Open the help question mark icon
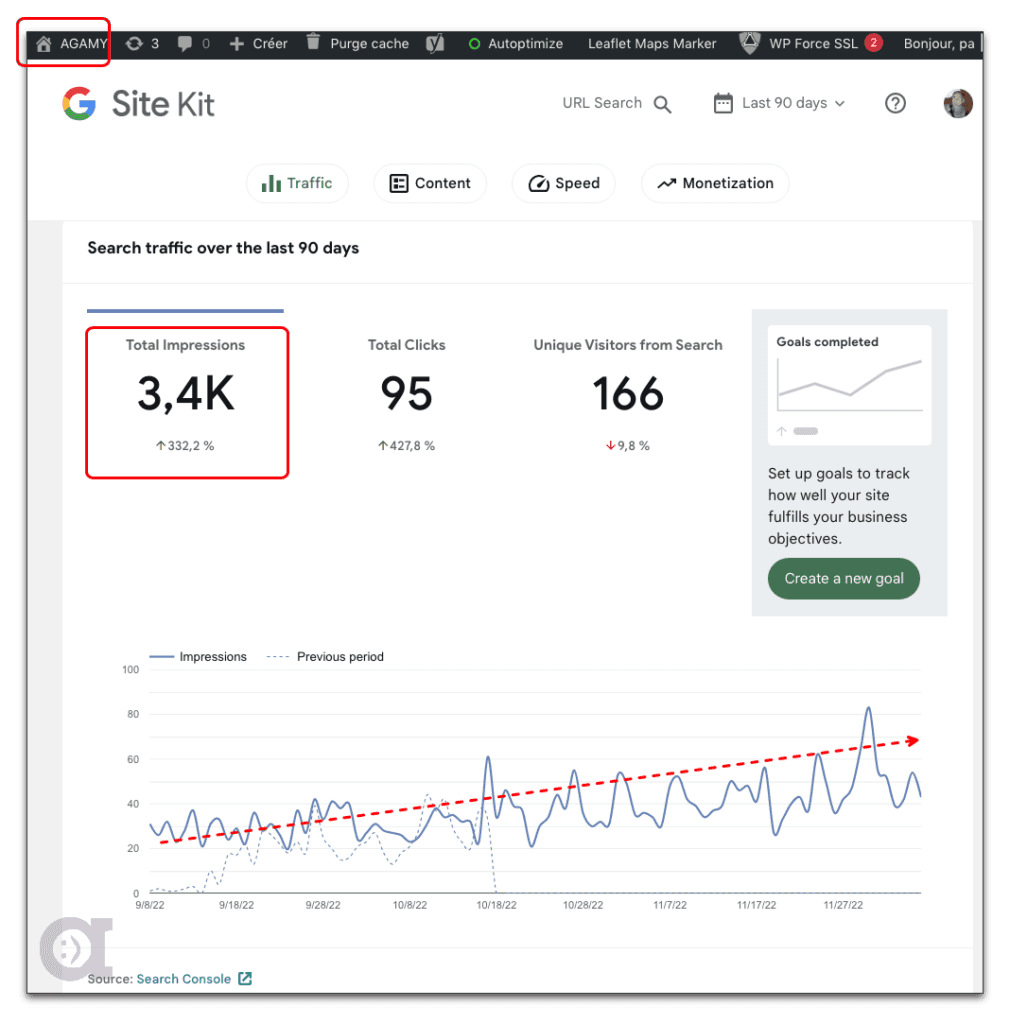Viewport: 1010px width, 1024px height. 895,103
